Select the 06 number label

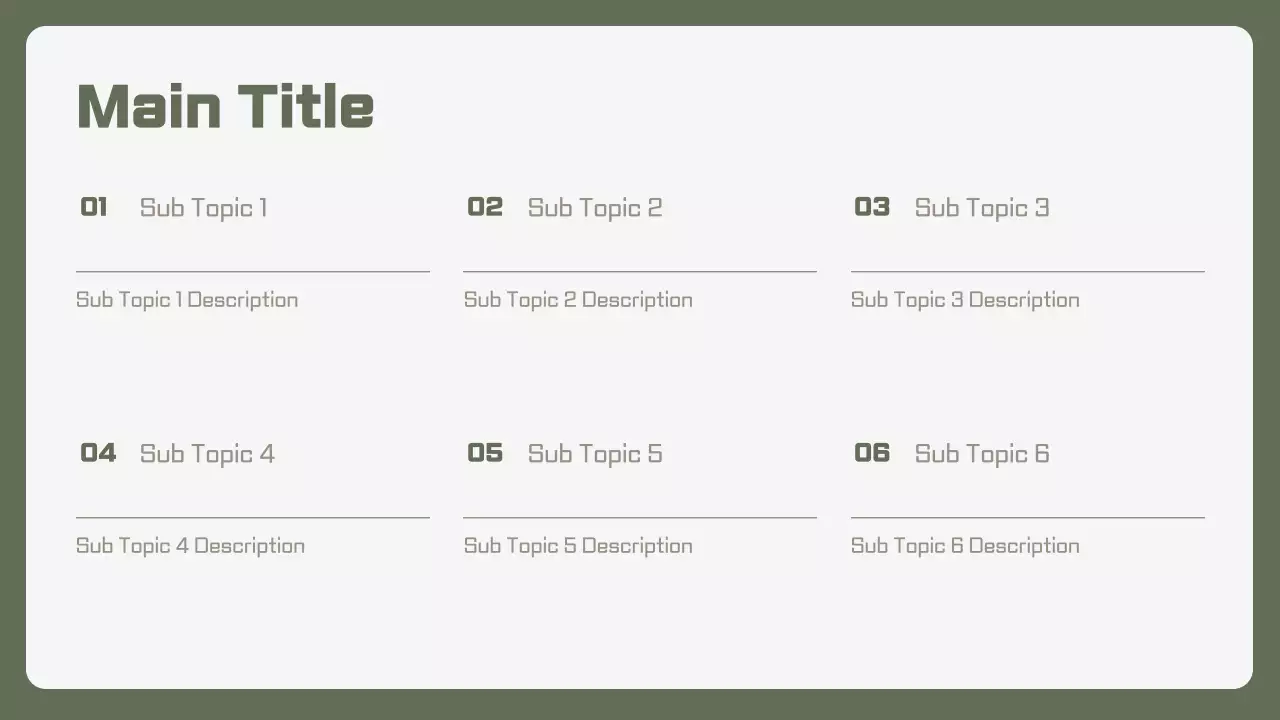pos(872,453)
